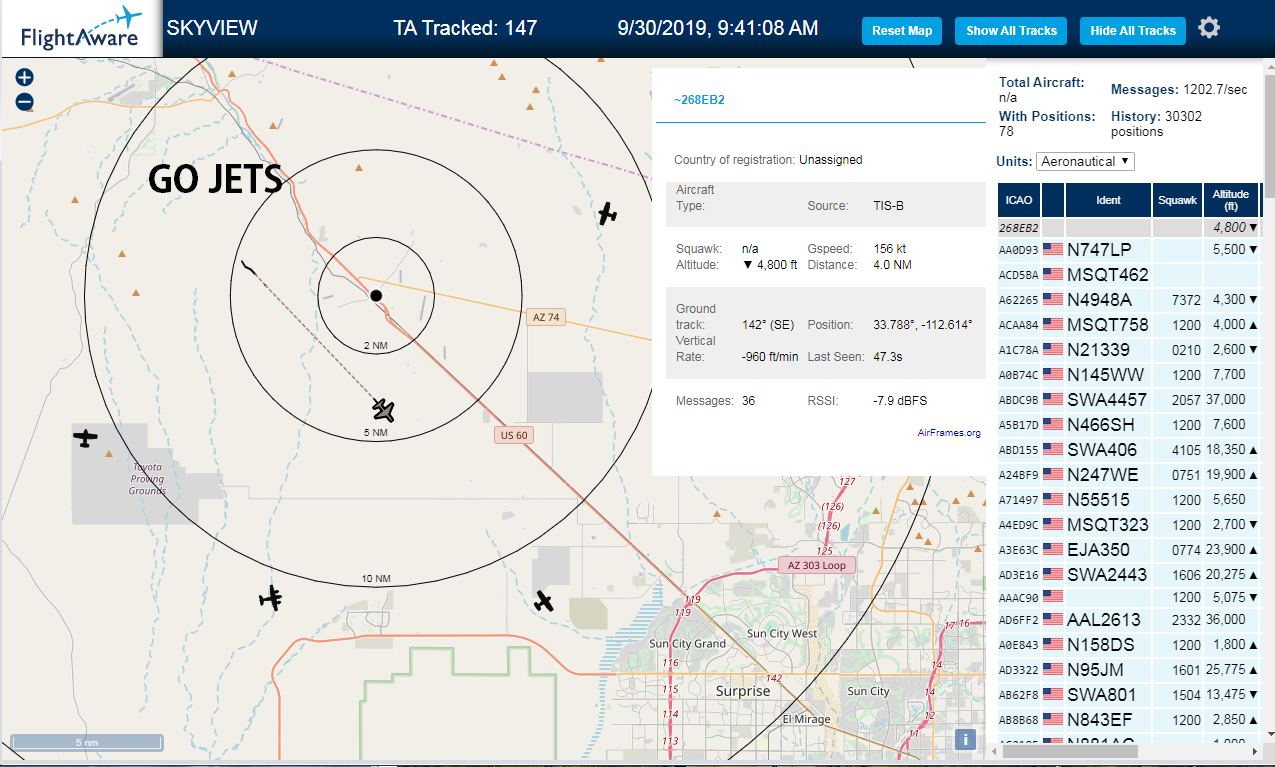Select the N843EF aircraft row
The image size is (1275, 767).
pyautogui.click(x=1129, y=720)
